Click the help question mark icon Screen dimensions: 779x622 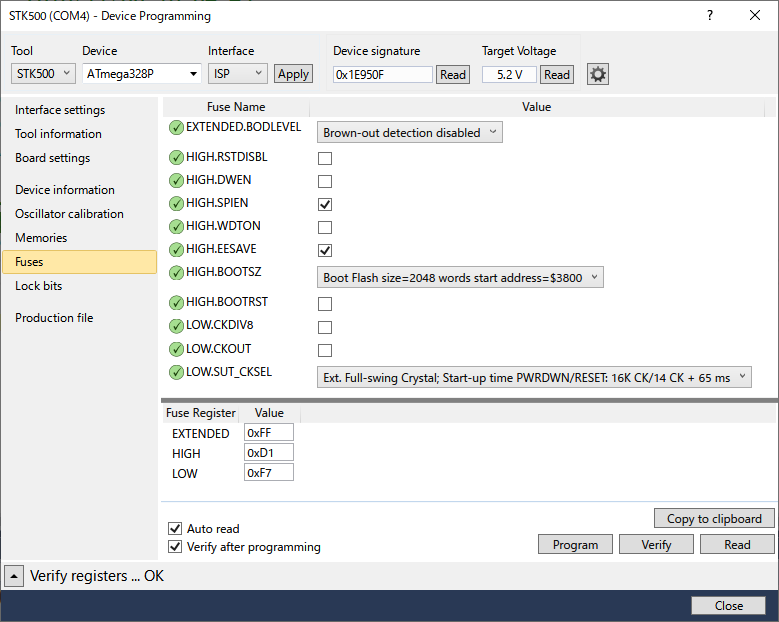click(710, 15)
